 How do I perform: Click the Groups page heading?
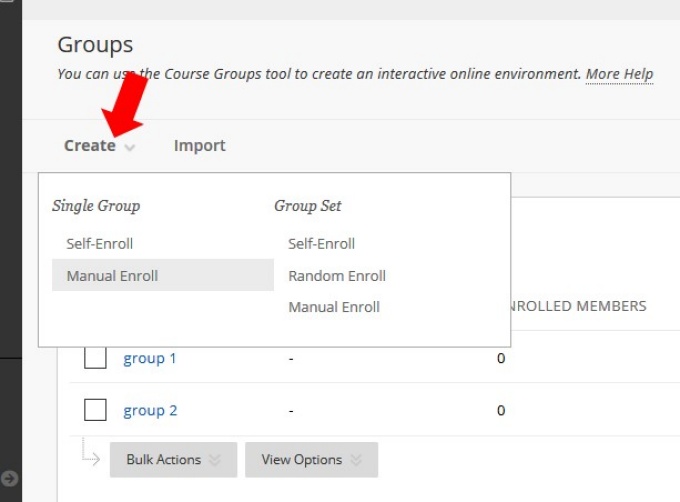95,45
